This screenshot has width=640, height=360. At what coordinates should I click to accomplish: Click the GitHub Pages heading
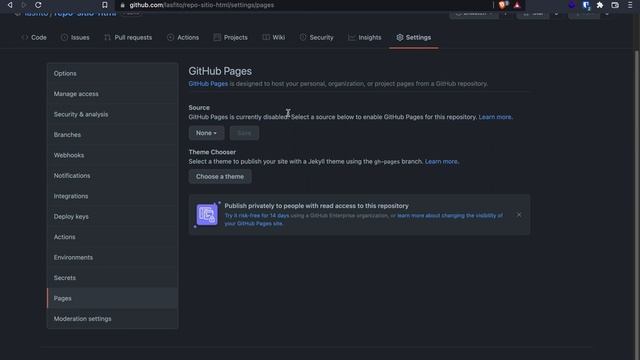[220, 71]
